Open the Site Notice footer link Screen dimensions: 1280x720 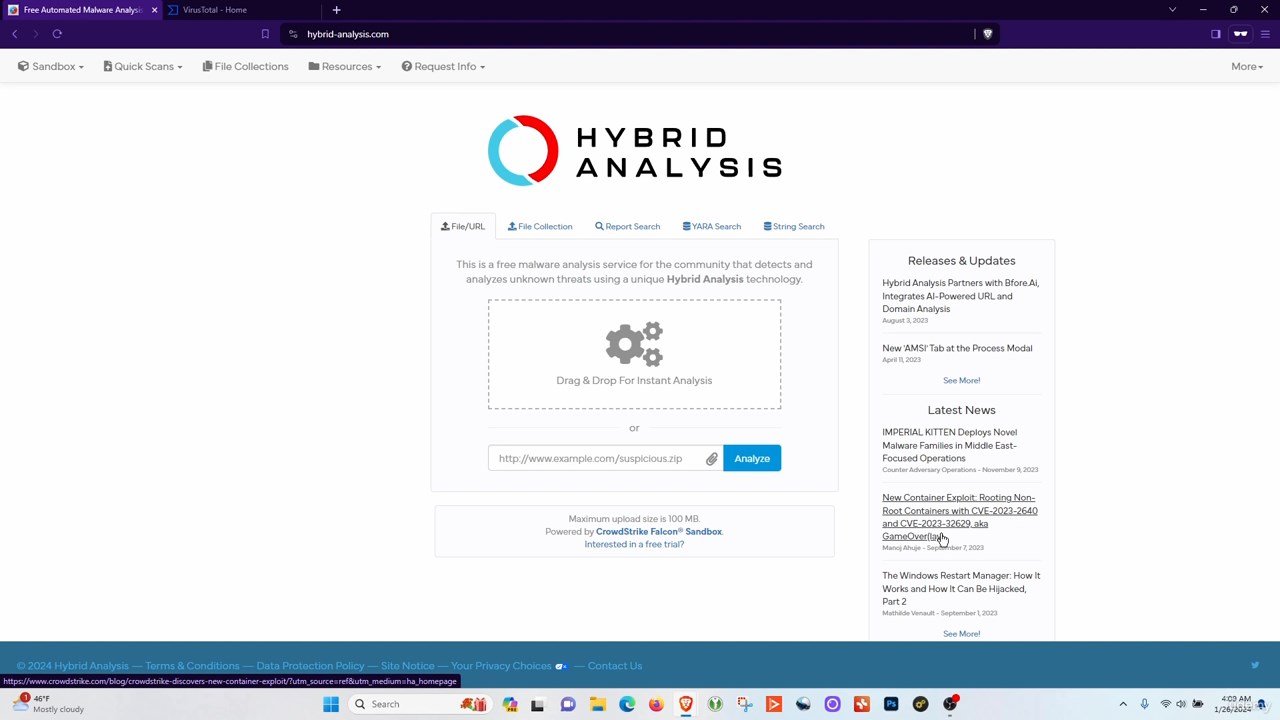(x=407, y=666)
